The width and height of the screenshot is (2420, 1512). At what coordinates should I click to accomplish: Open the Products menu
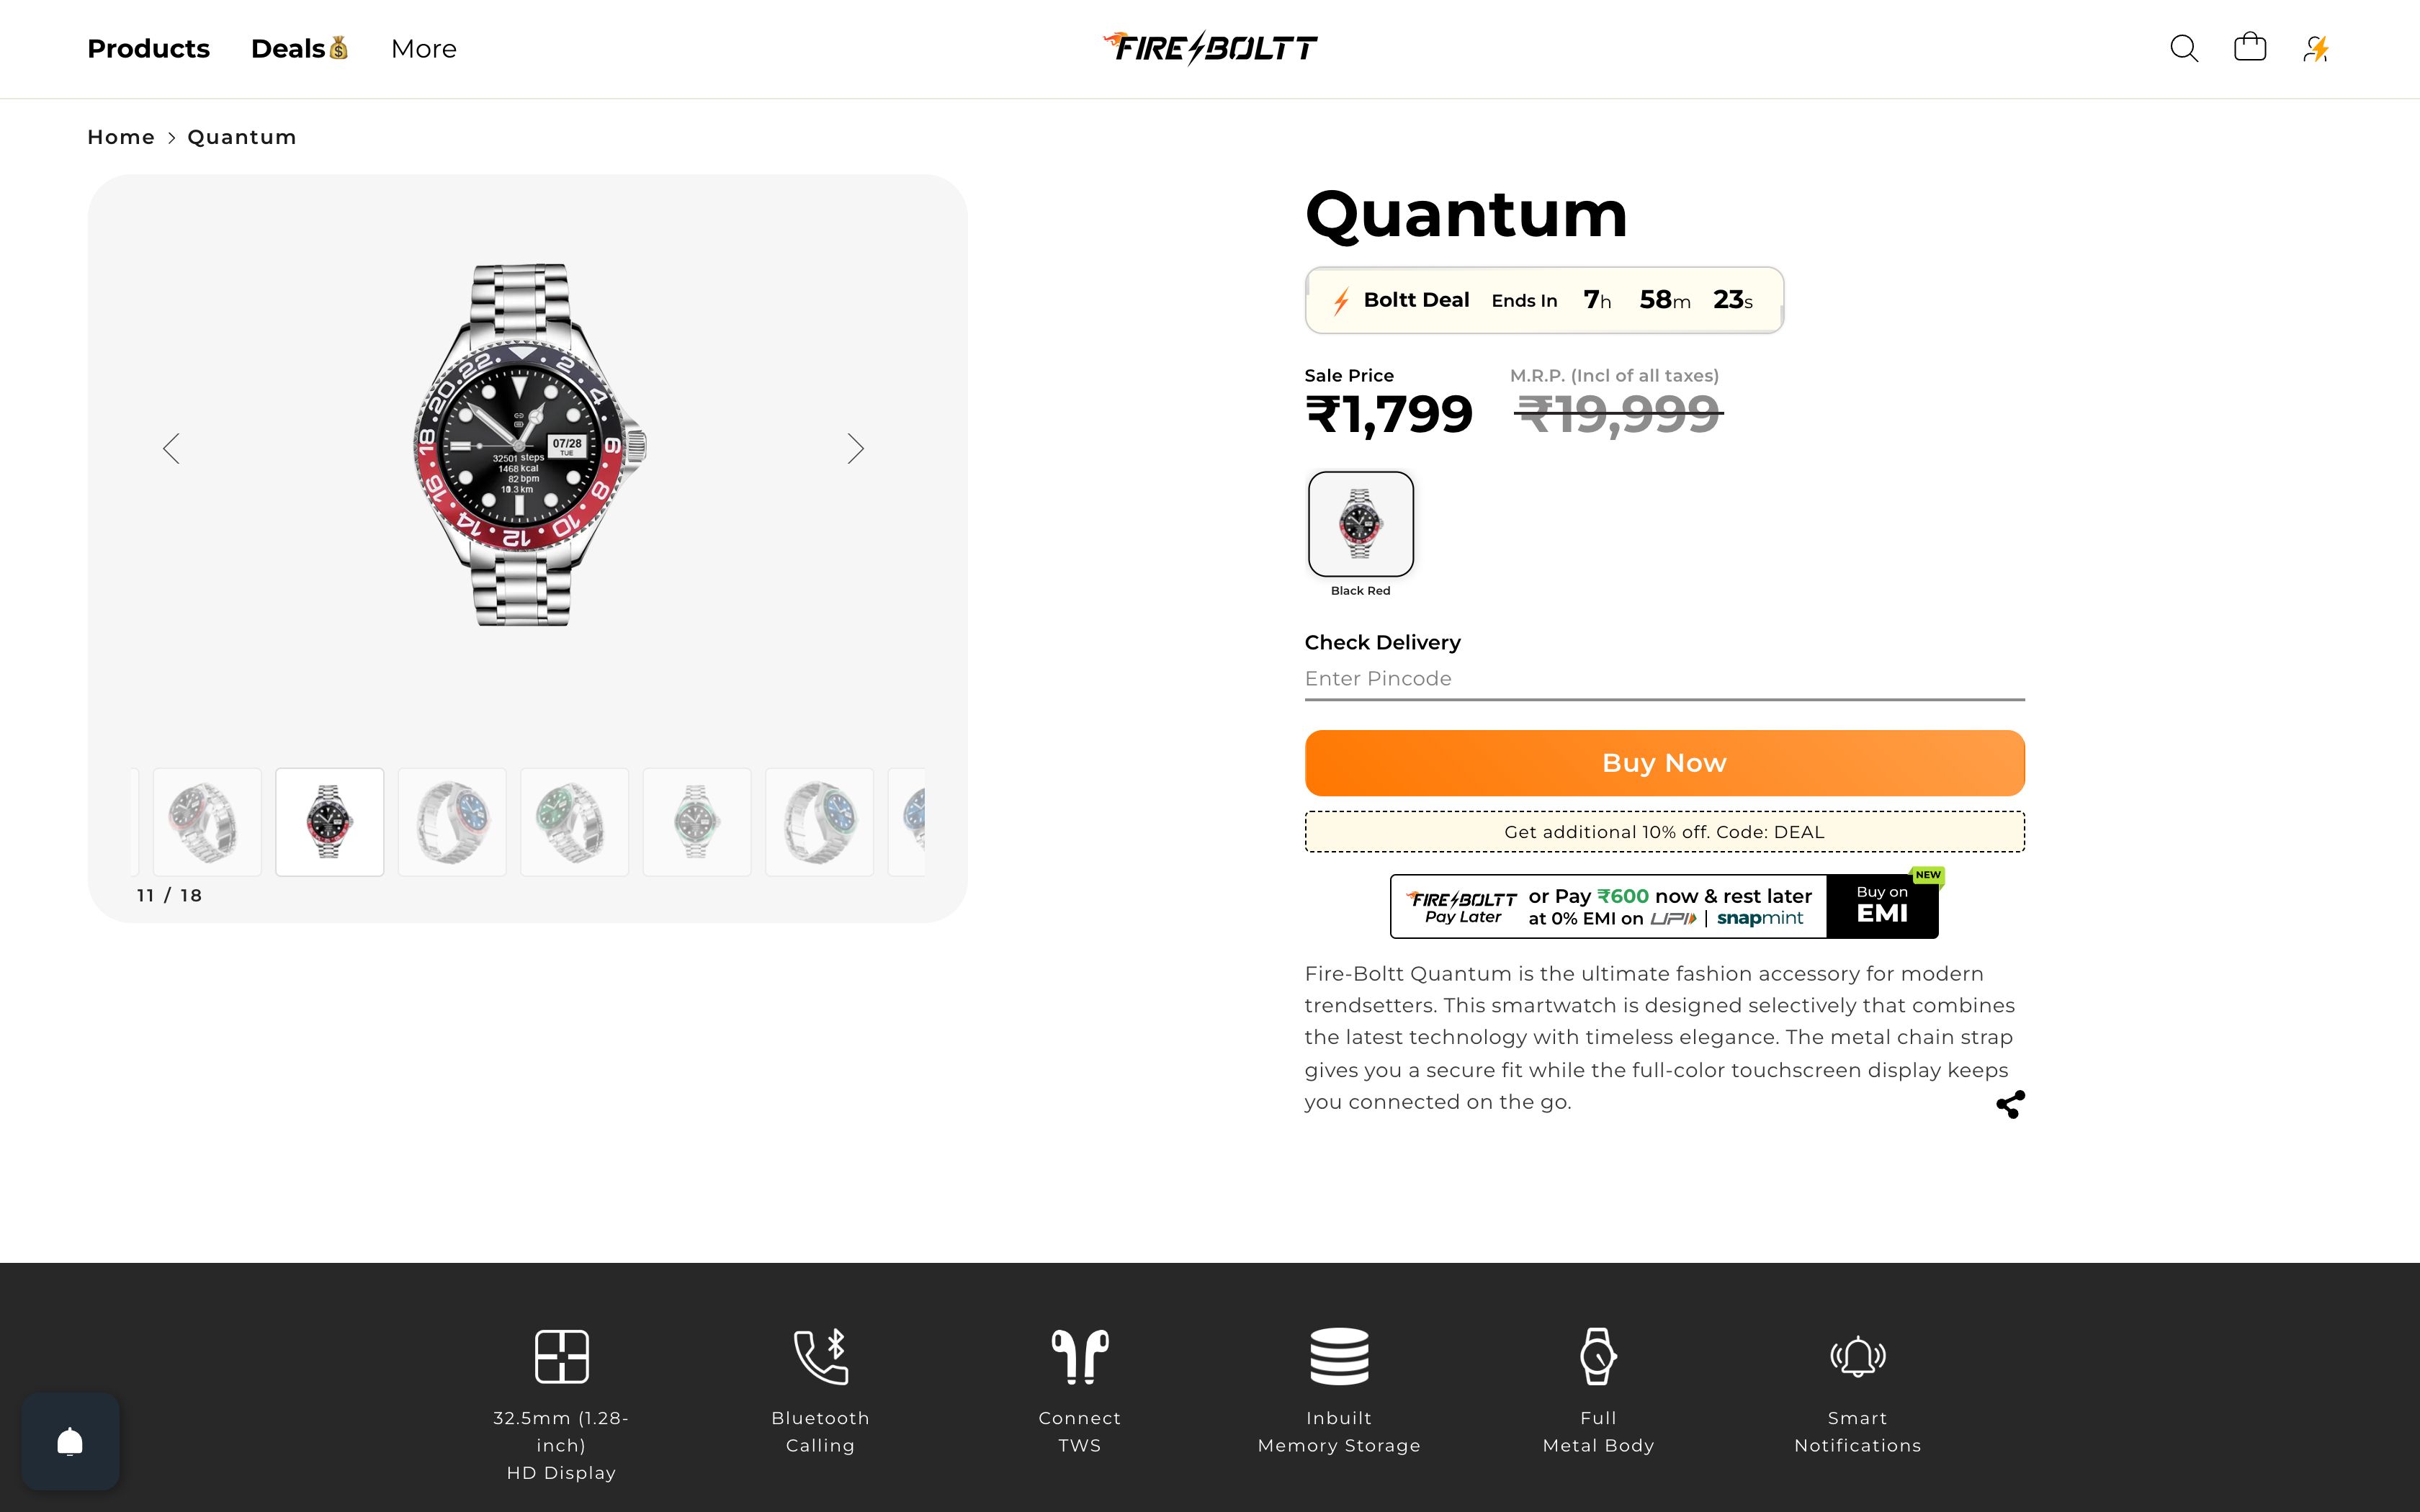148,48
